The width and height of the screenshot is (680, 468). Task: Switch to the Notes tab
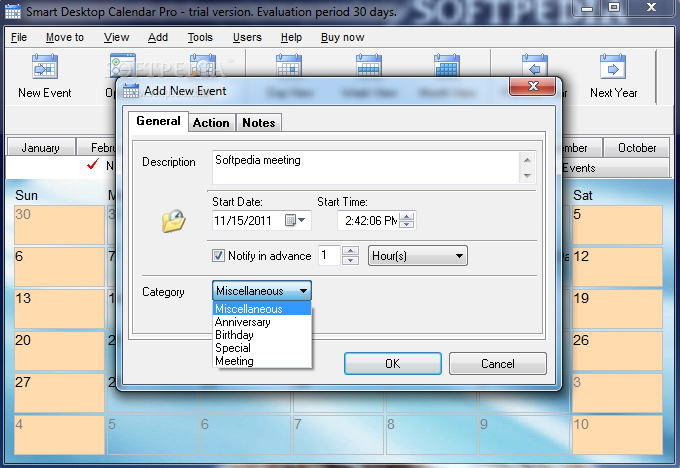pos(258,123)
